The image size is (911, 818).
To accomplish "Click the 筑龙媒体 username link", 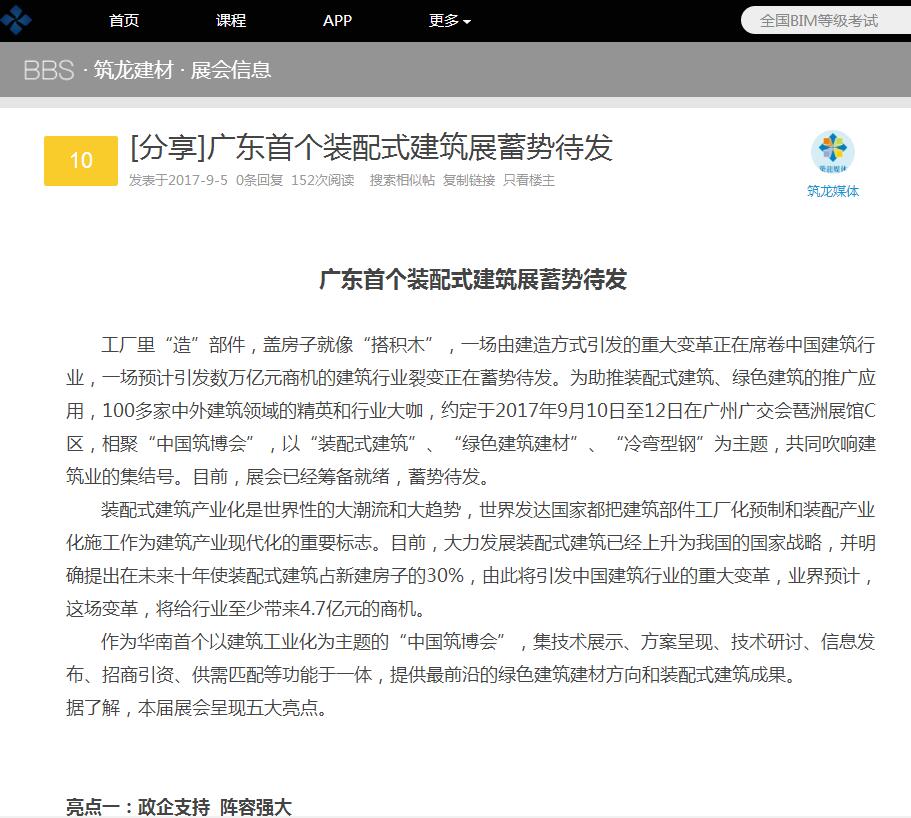I will click(832, 191).
